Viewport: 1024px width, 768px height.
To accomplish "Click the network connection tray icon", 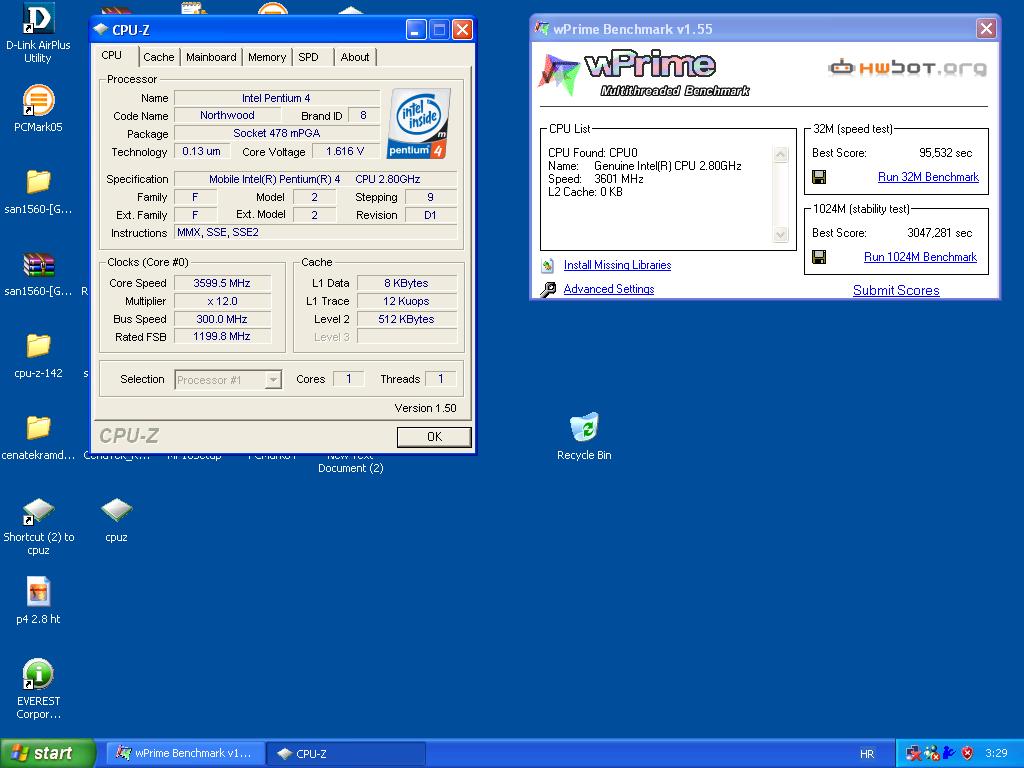I will [x=914, y=753].
